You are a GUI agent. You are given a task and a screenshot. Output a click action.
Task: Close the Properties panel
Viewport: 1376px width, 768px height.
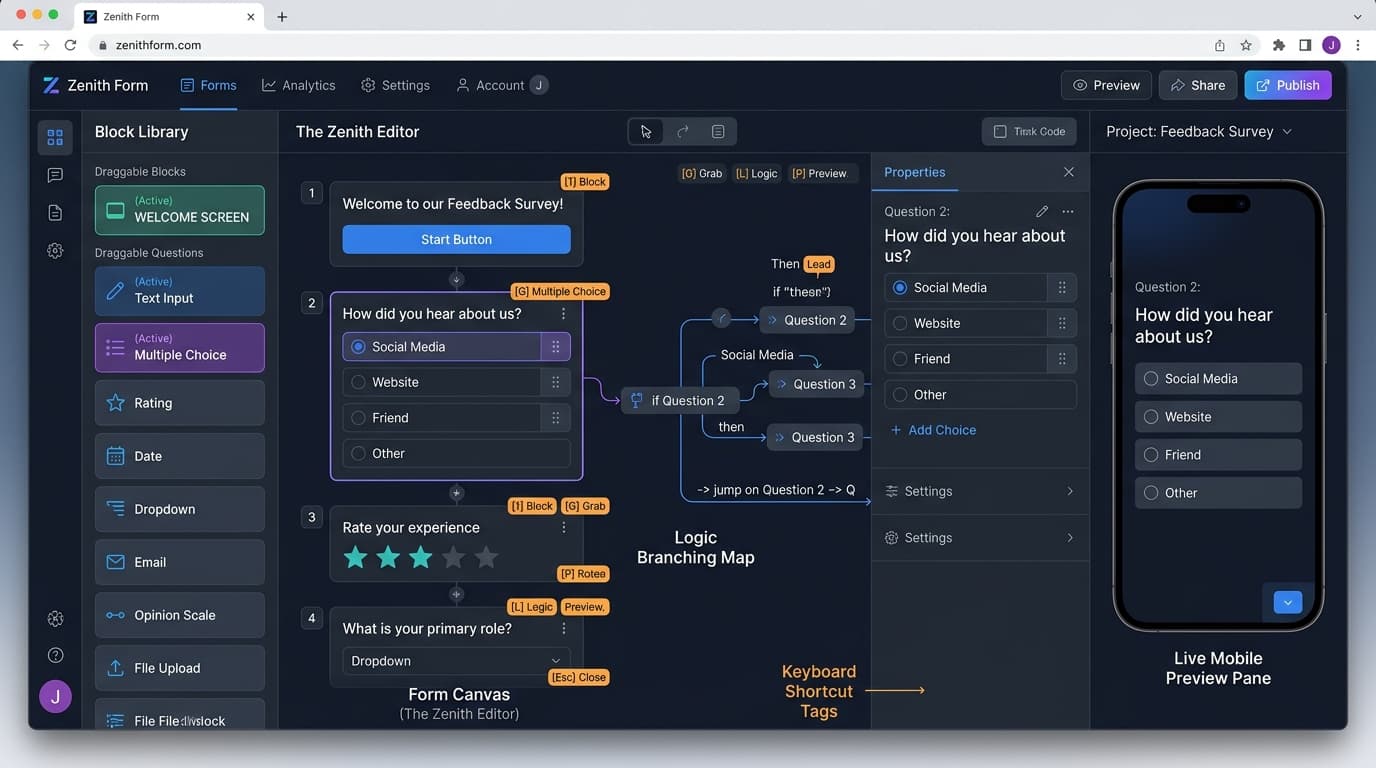point(1069,172)
